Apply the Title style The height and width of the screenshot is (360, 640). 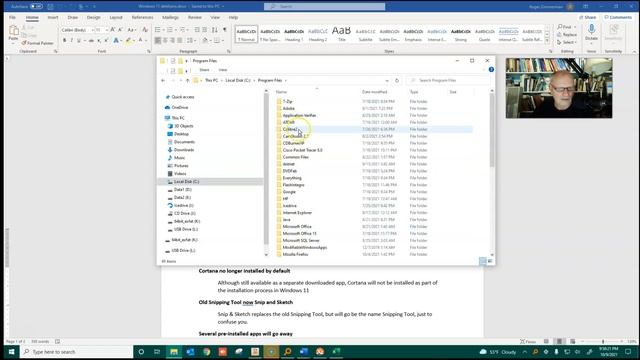(x=342, y=34)
